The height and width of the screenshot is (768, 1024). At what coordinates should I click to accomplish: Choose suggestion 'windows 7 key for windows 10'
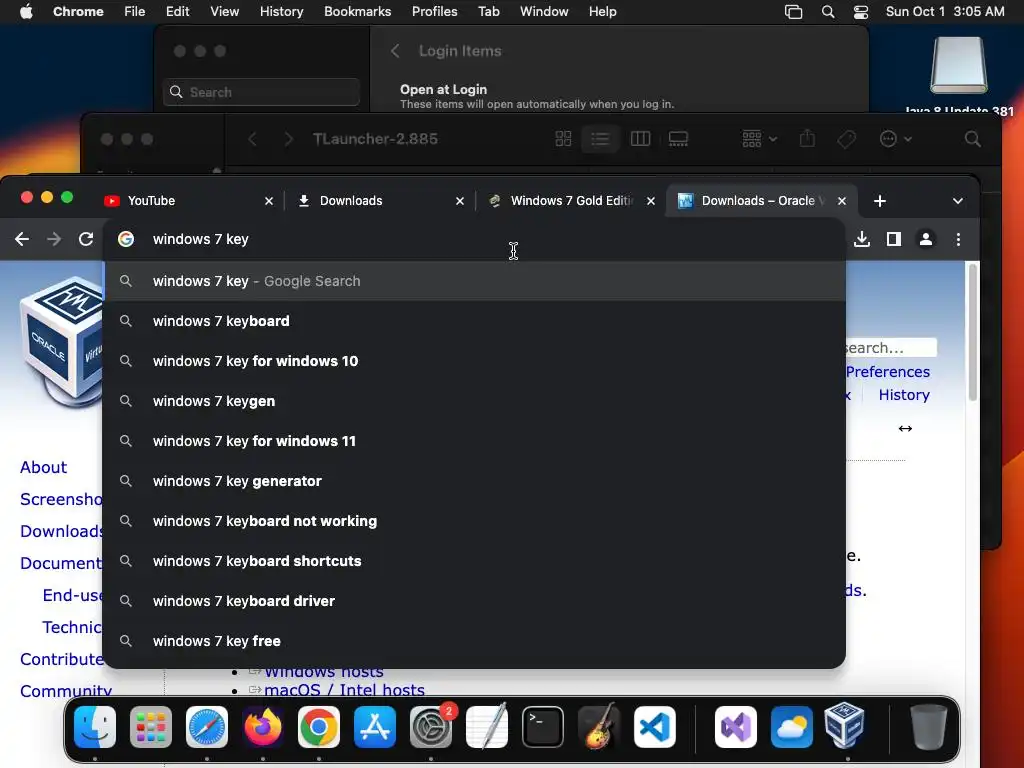(x=474, y=361)
